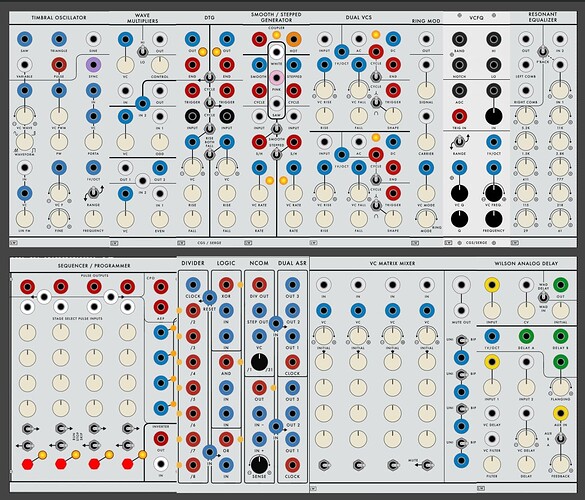Click the red TRIG IN jack on VCFQ

pos(459,116)
